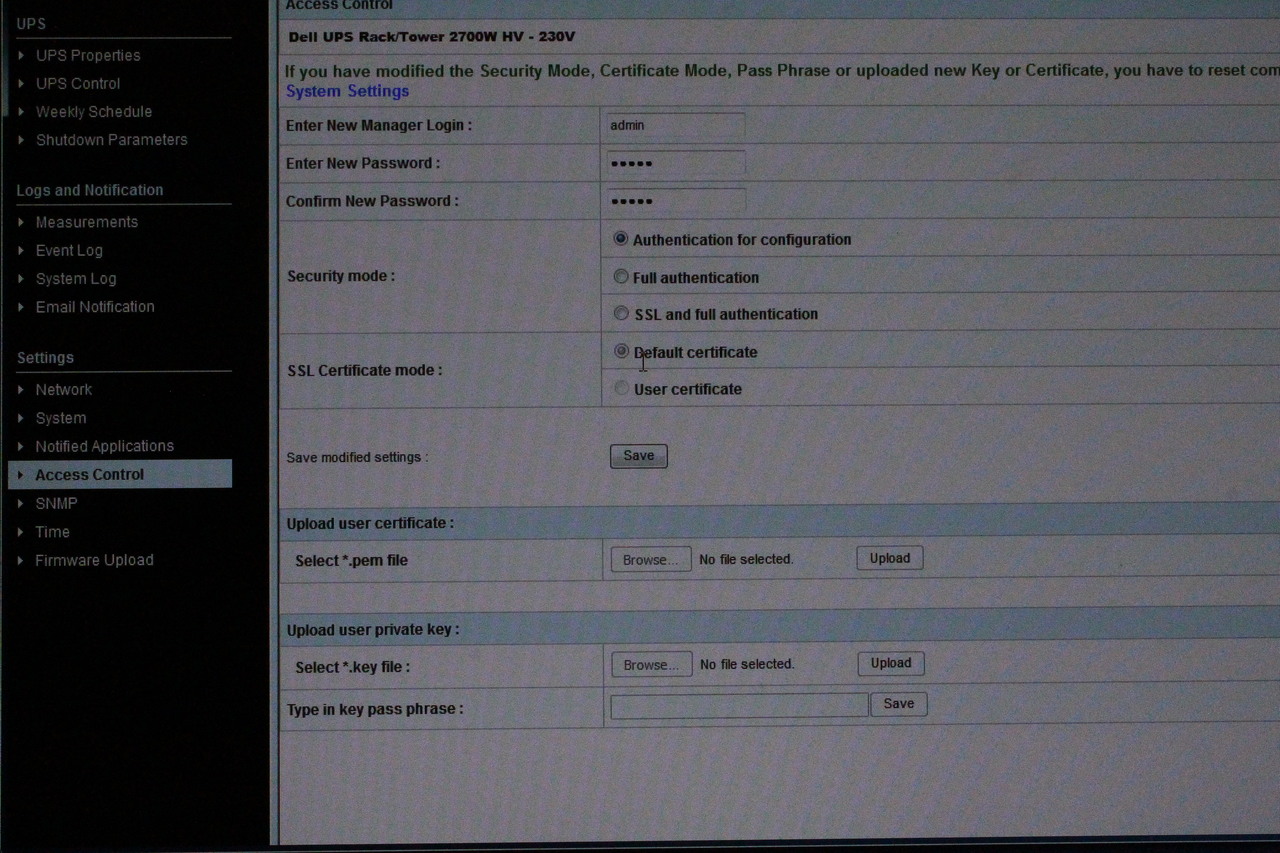Image resolution: width=1280 pixels, height=853 pixels.
Task: Go to Firmware Upload page
Action: [x=95, y=560]
